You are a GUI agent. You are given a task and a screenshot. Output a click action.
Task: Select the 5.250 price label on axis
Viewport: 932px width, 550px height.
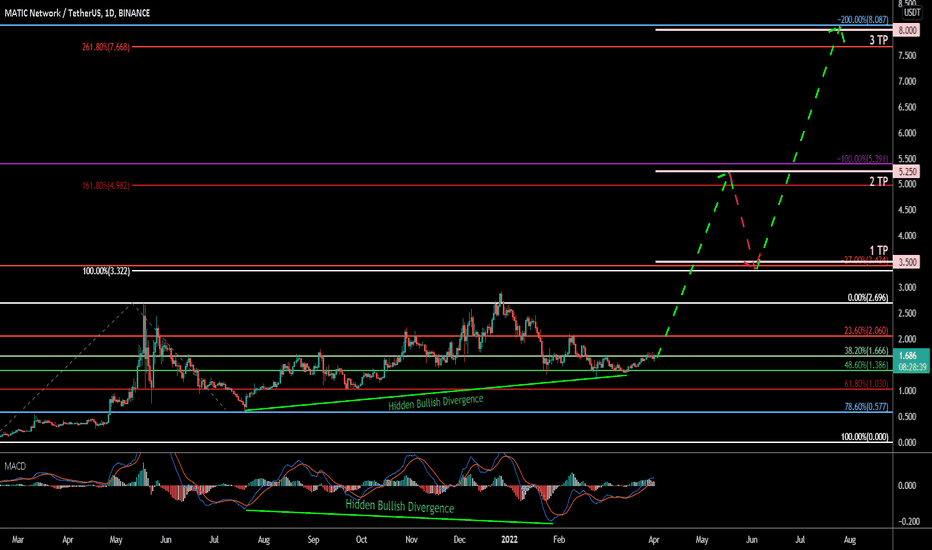coord(907,172)
